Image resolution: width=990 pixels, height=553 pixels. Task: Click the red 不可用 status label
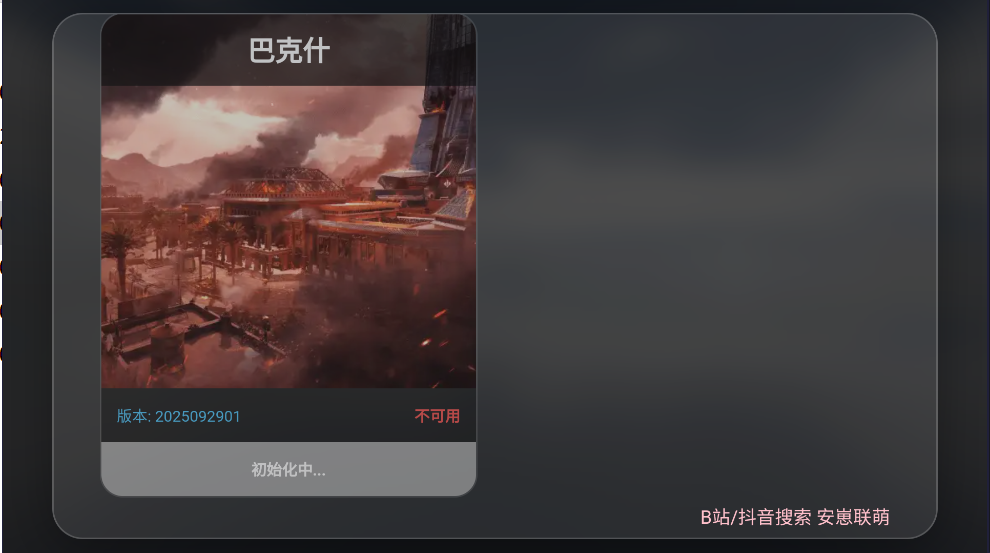pyautogui.click(x=437, y=416)
